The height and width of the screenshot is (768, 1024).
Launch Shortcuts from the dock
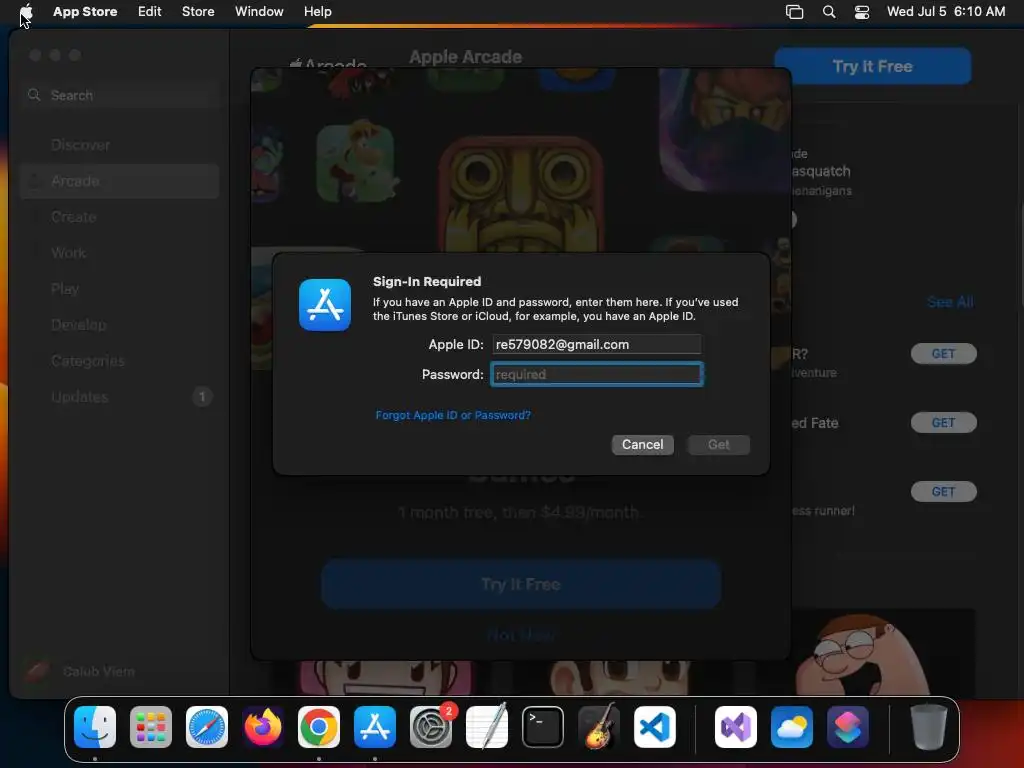[x=848, y=727]
